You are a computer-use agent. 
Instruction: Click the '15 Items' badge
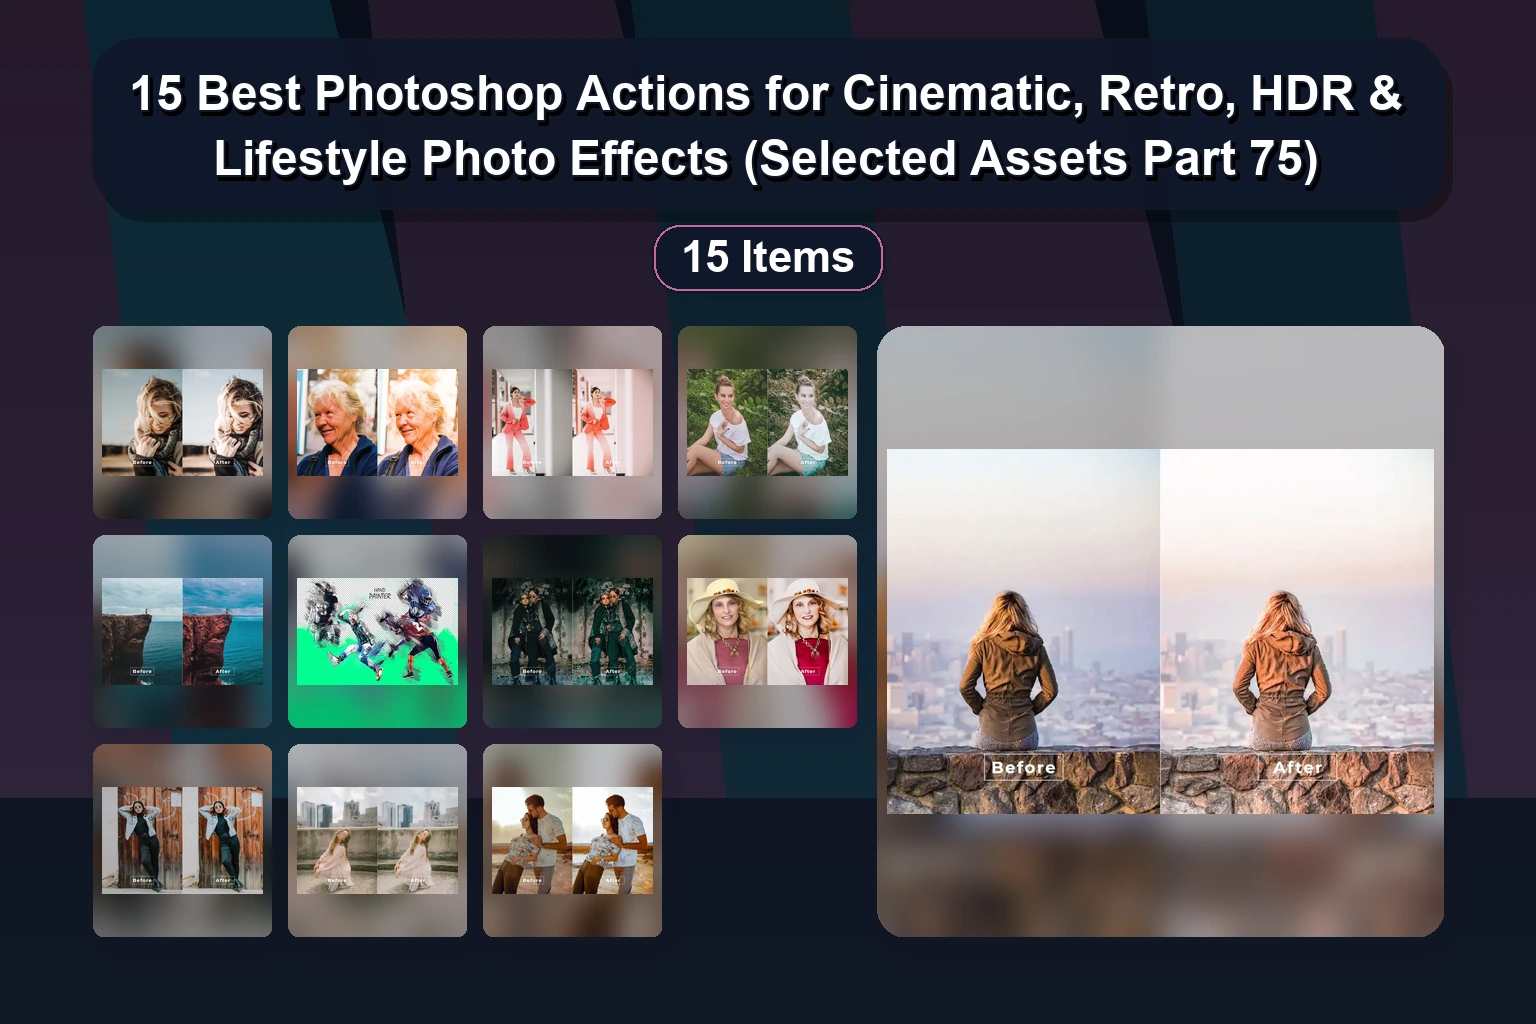(x=768, y=258)
